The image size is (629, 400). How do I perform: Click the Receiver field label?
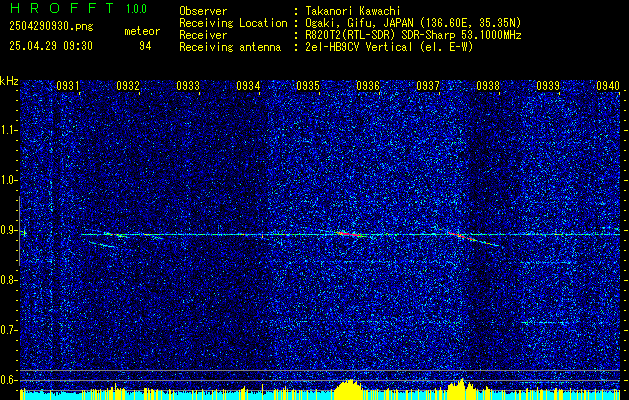(203, 35)
